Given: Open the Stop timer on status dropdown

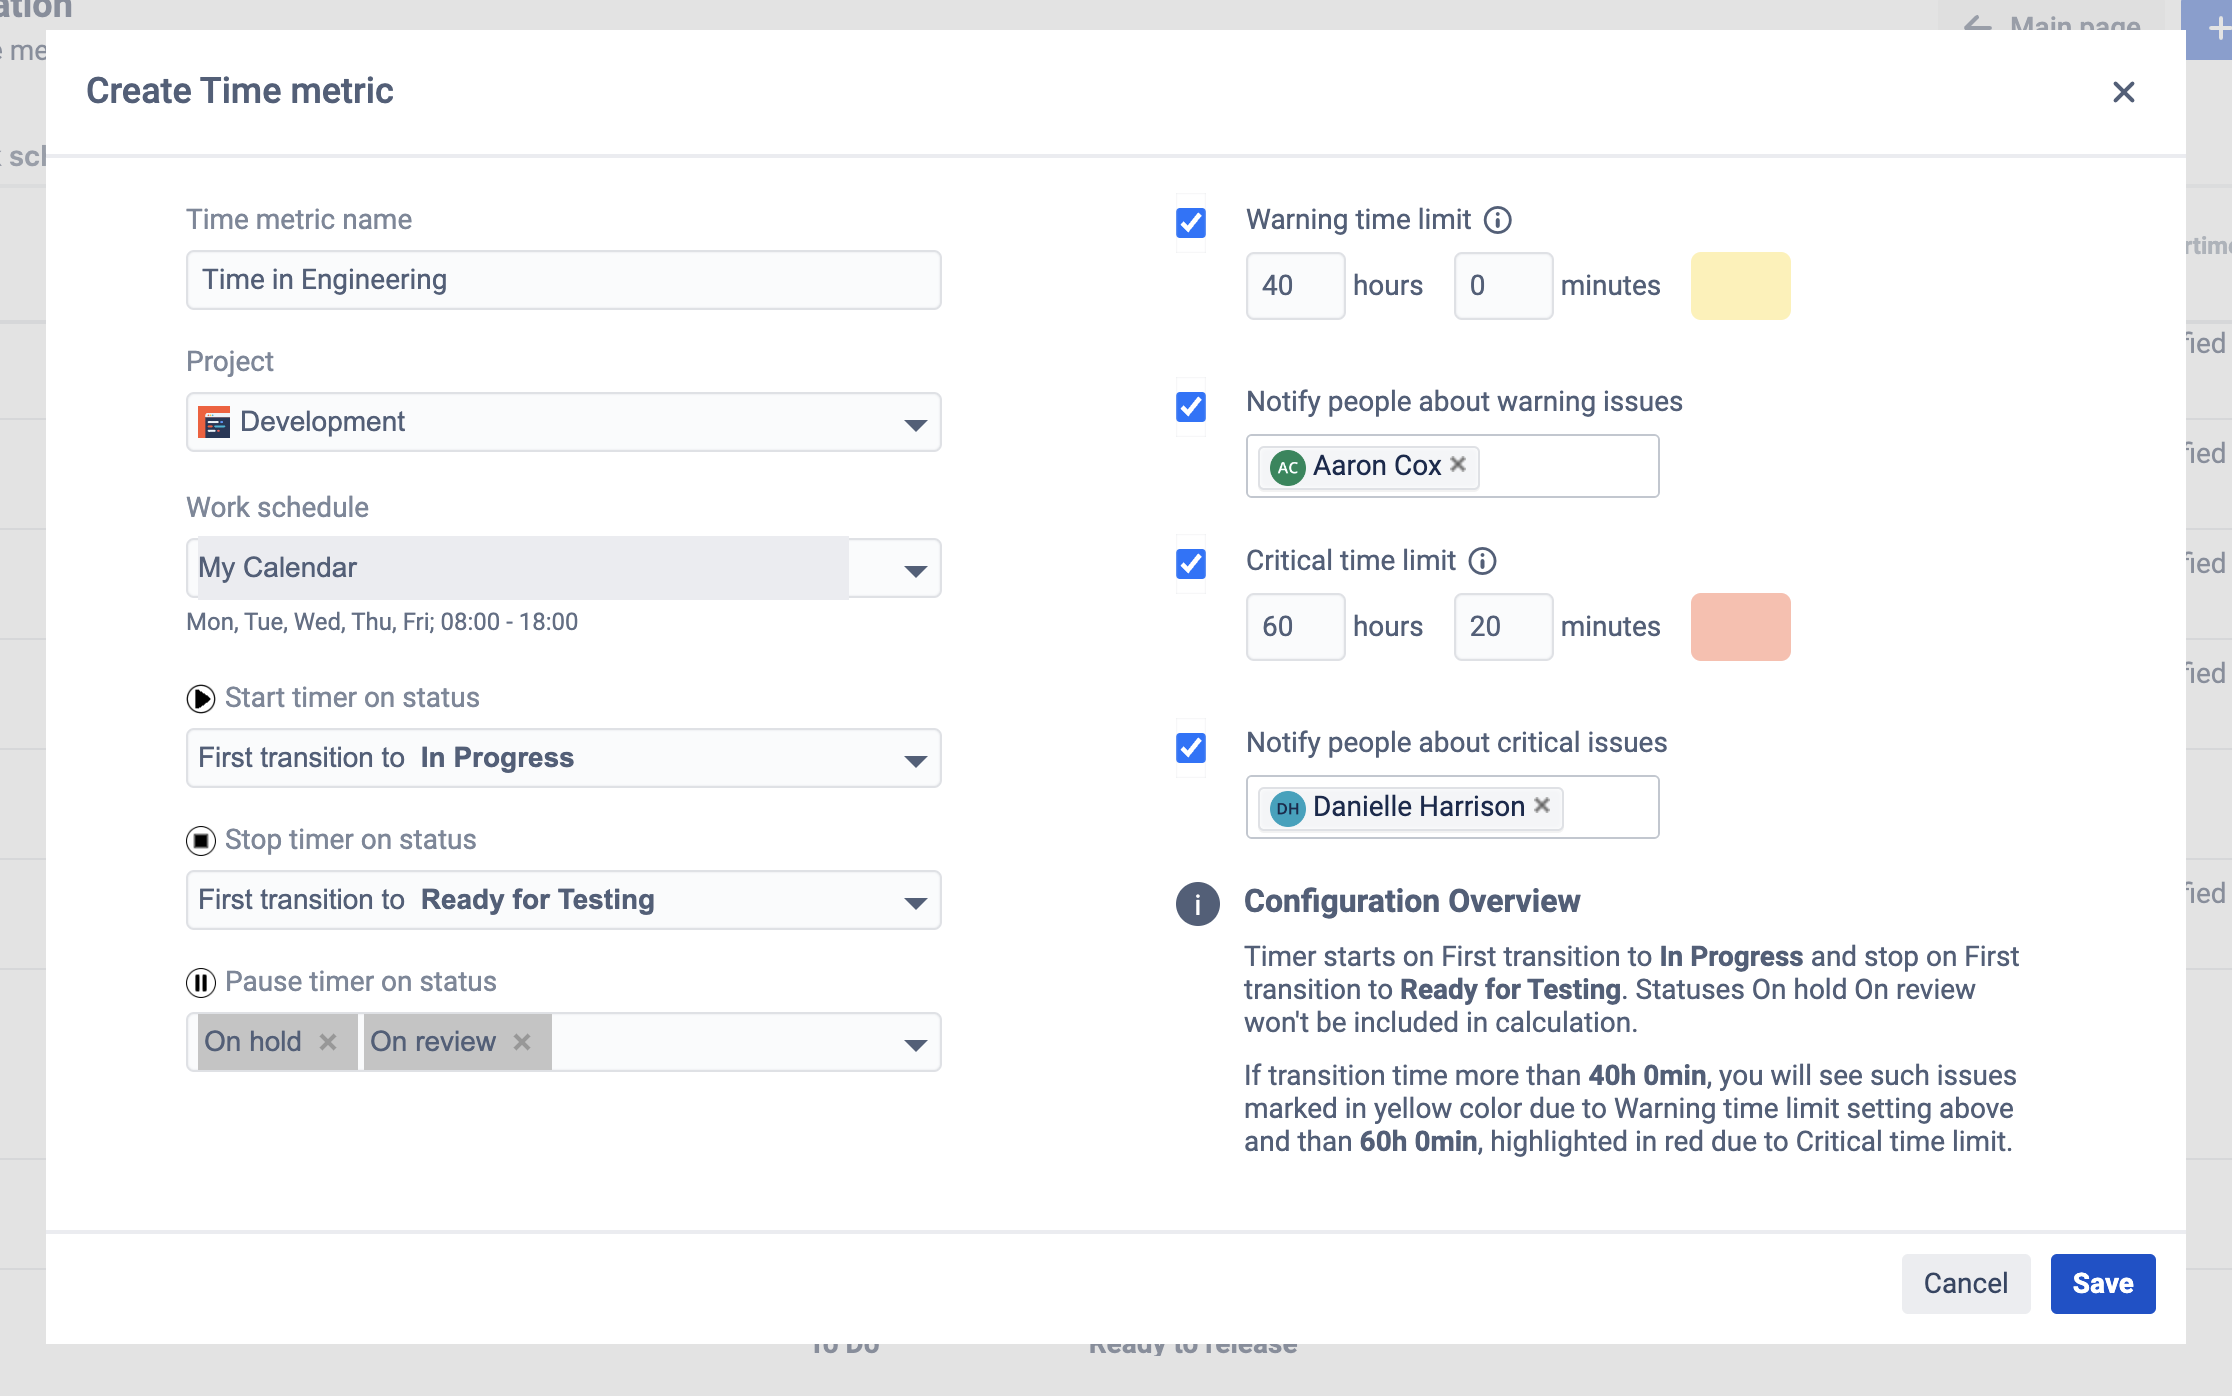Looking at the screenshot, I should coord(563,900).
